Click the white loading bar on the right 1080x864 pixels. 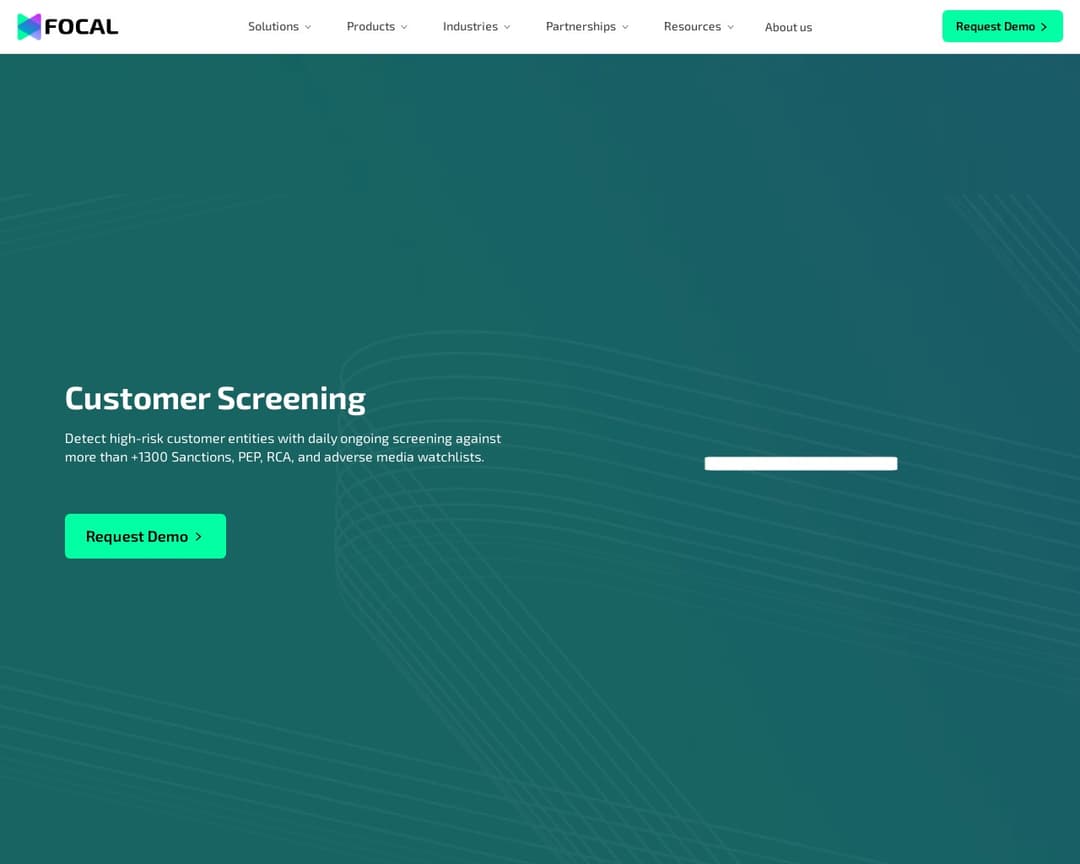coord(800,463)
